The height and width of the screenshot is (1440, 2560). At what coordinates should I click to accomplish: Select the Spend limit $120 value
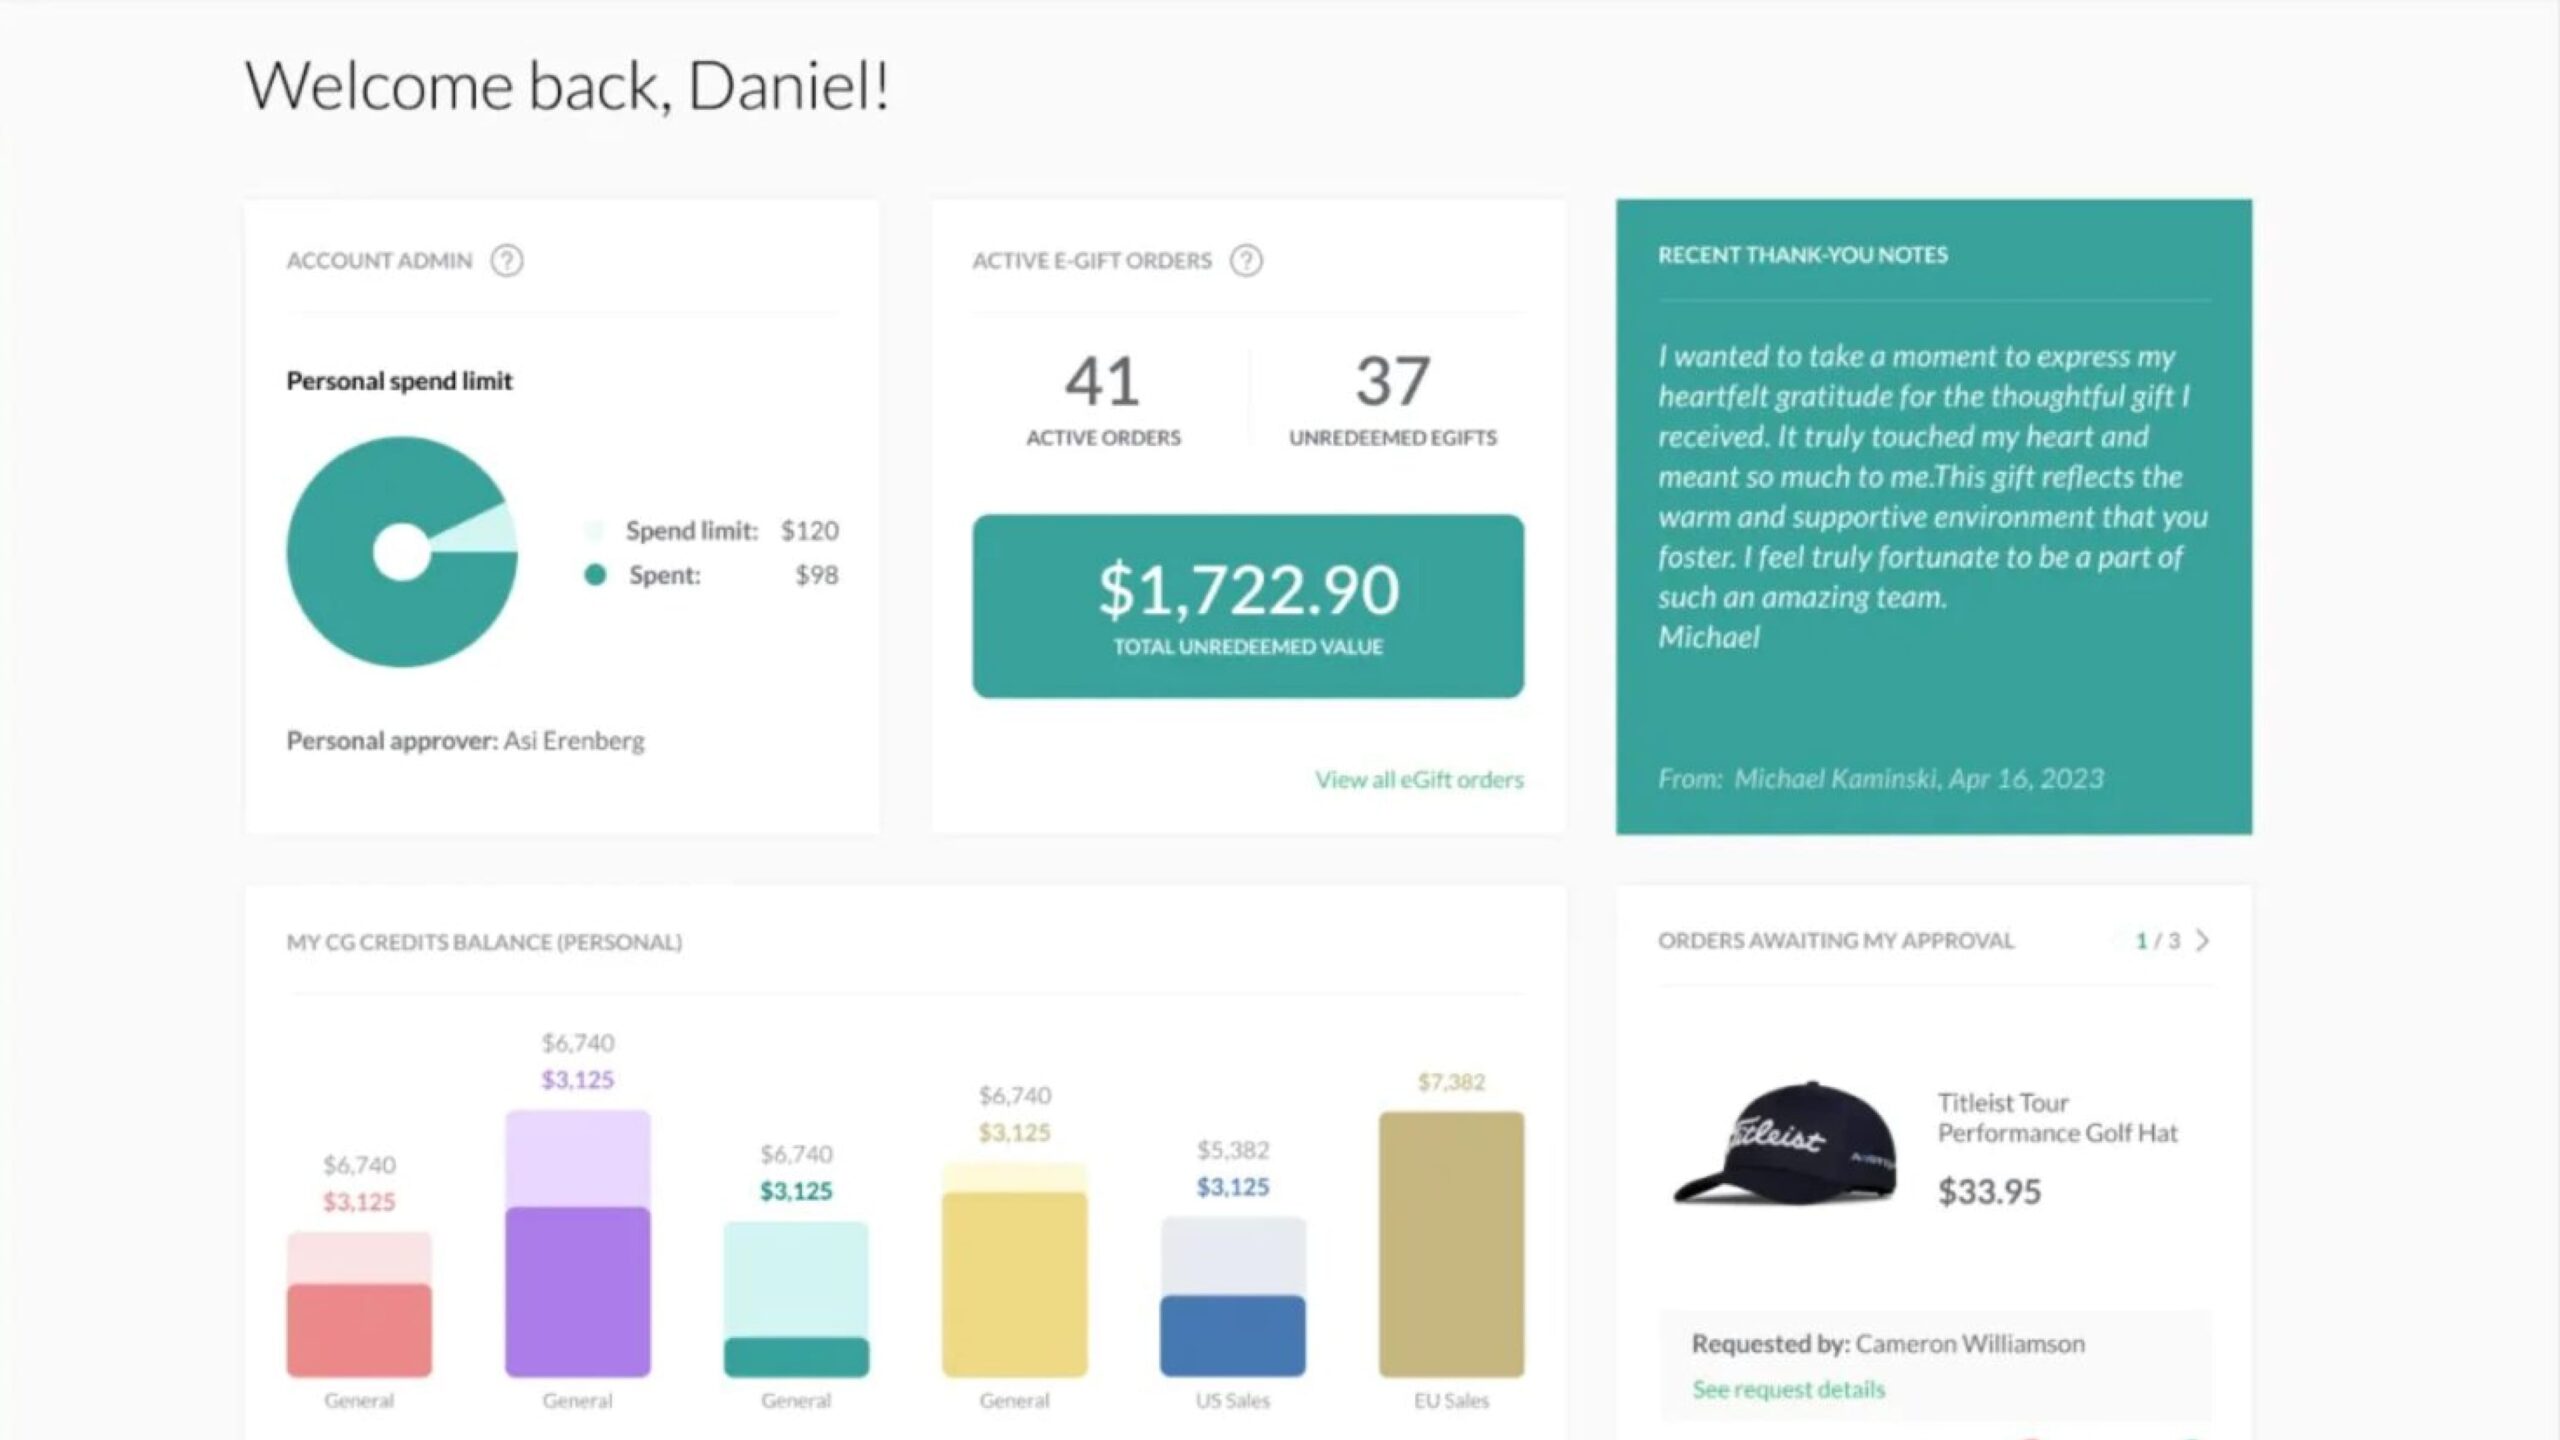pyautogui.click(x=809, y=530)
